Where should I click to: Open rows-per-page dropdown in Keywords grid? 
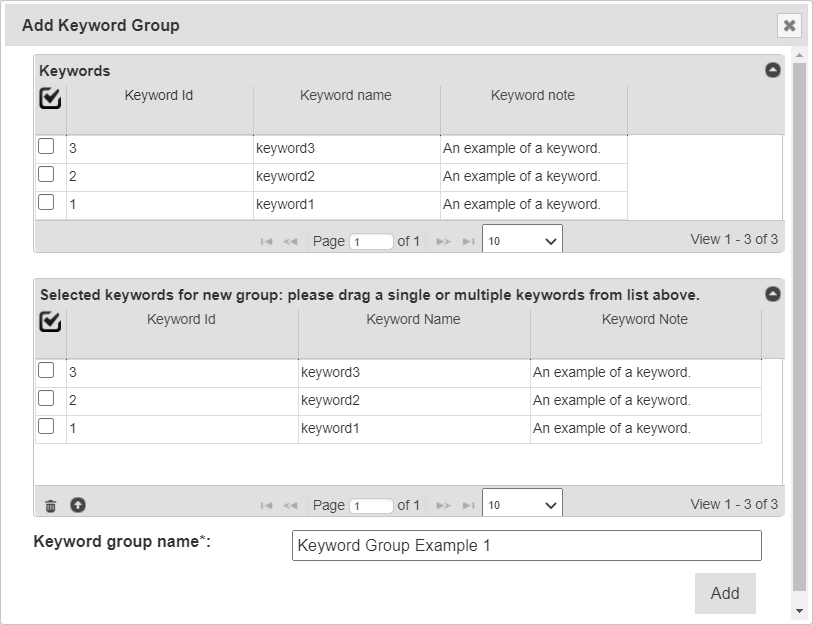tap(522, 241)
